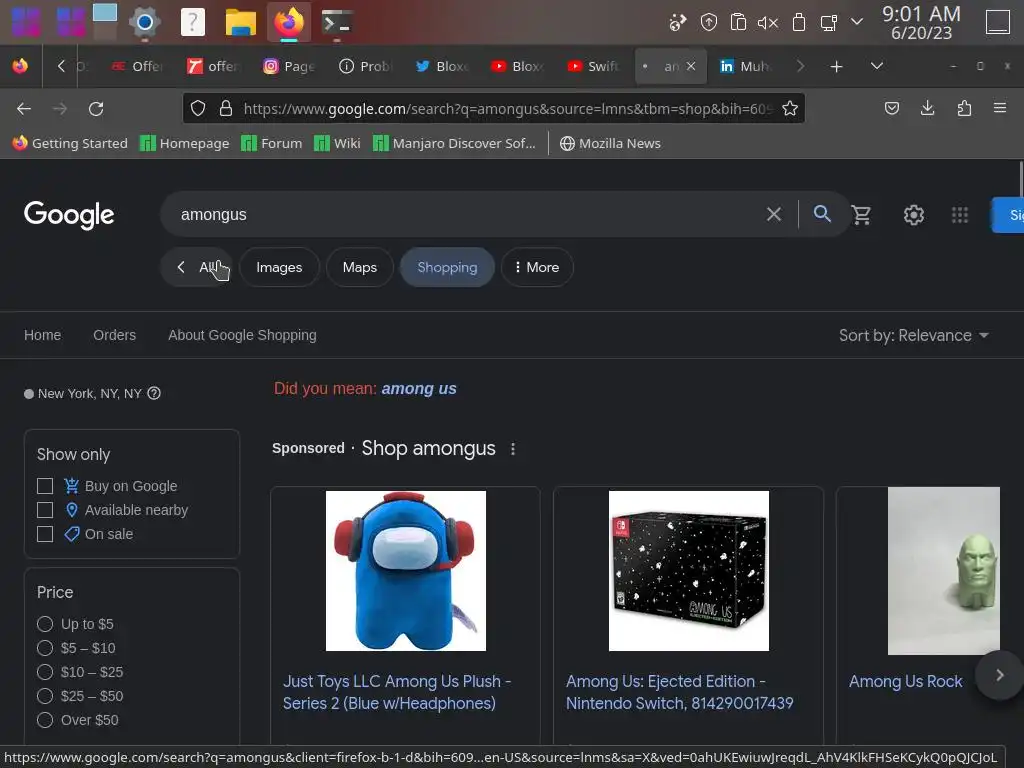This screenshot has width=1024, height=768.
Task: Select the $10 – $25 price option
Action: click(x=45, y=672)
